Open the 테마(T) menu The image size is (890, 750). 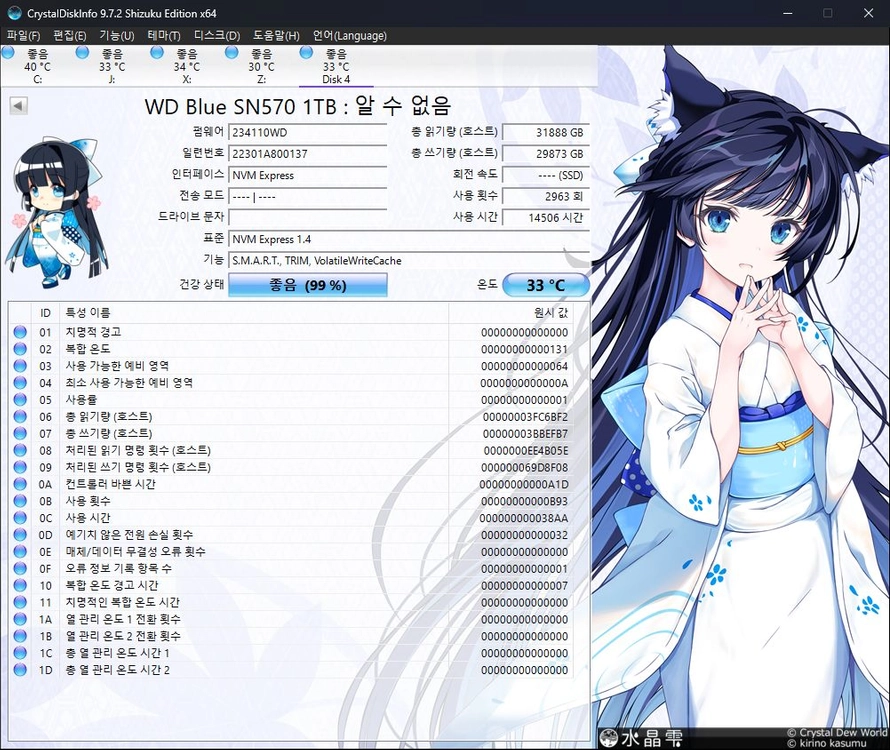click(164, 36)
